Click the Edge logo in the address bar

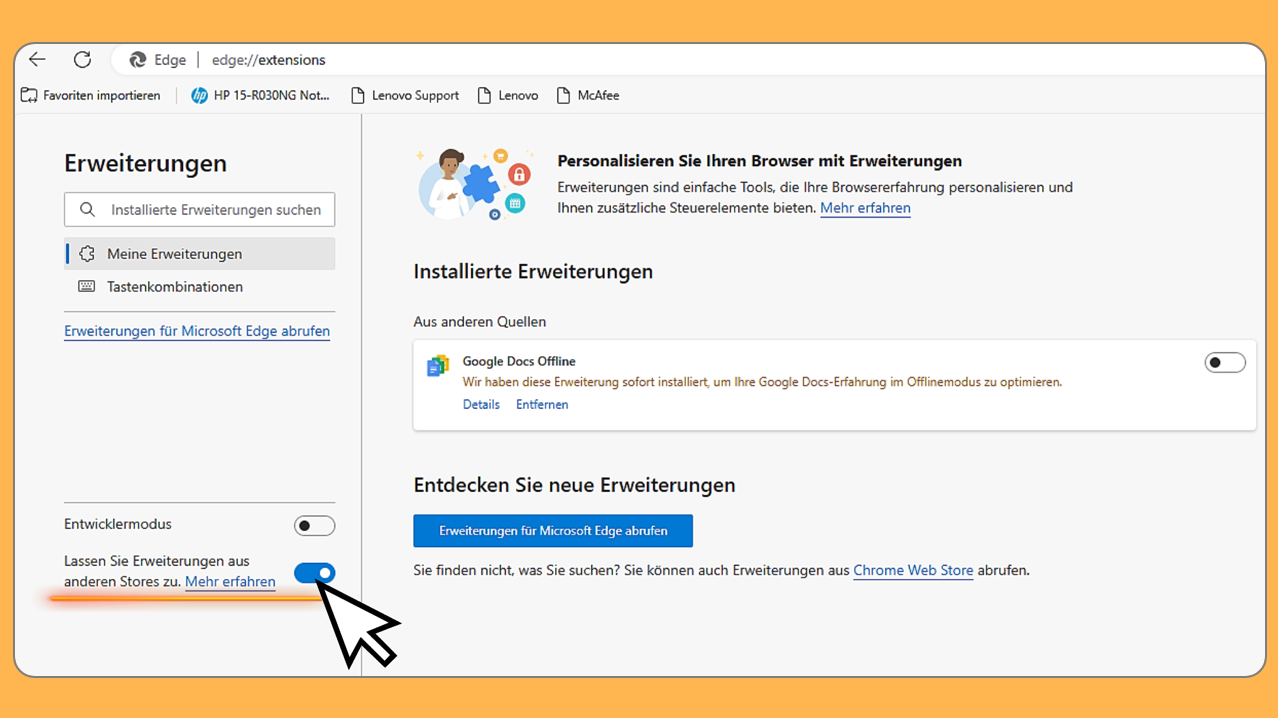point(138,60)
